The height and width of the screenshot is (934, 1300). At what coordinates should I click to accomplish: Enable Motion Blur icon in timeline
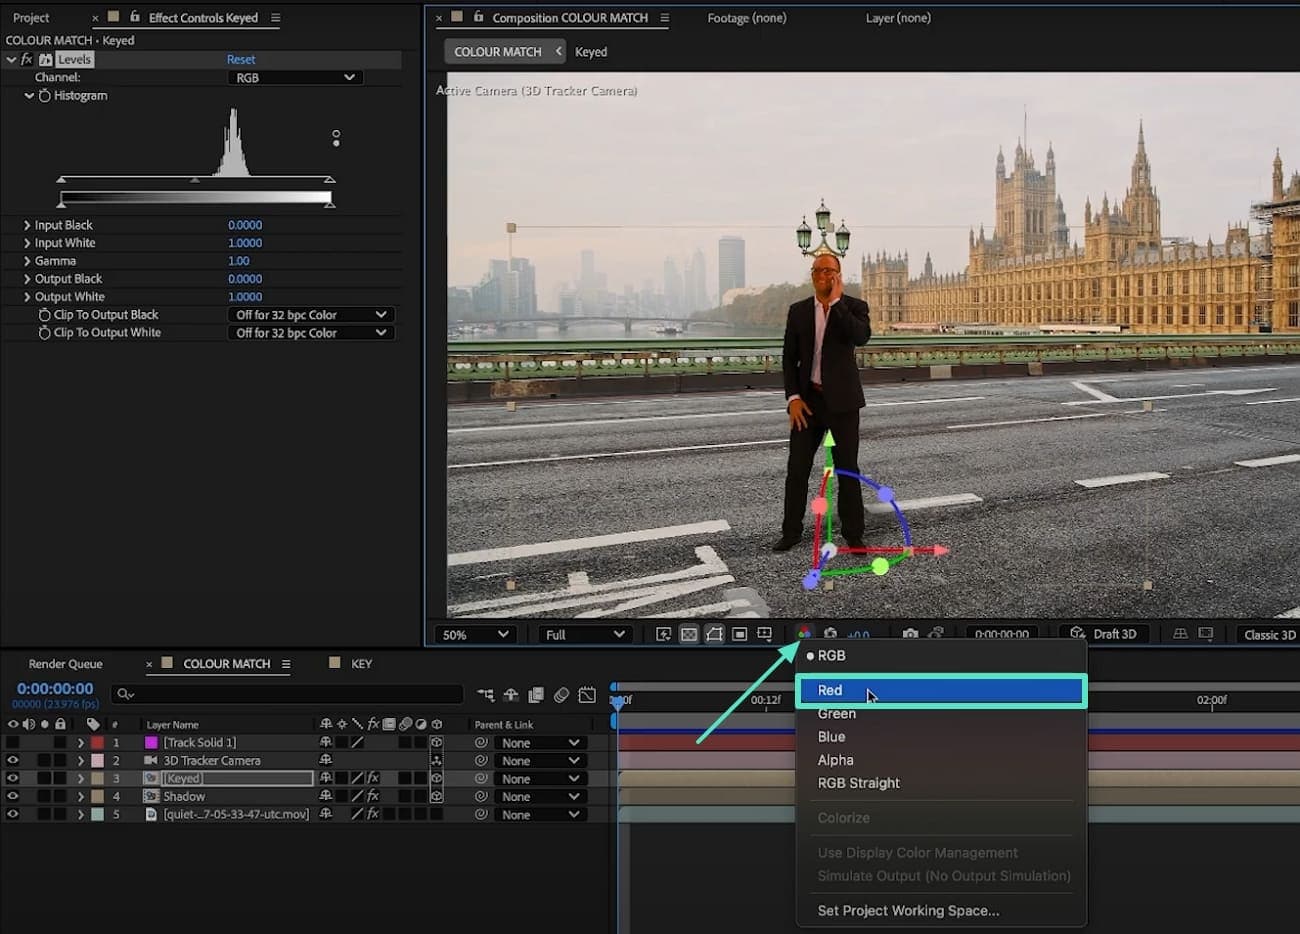point(562,694)
